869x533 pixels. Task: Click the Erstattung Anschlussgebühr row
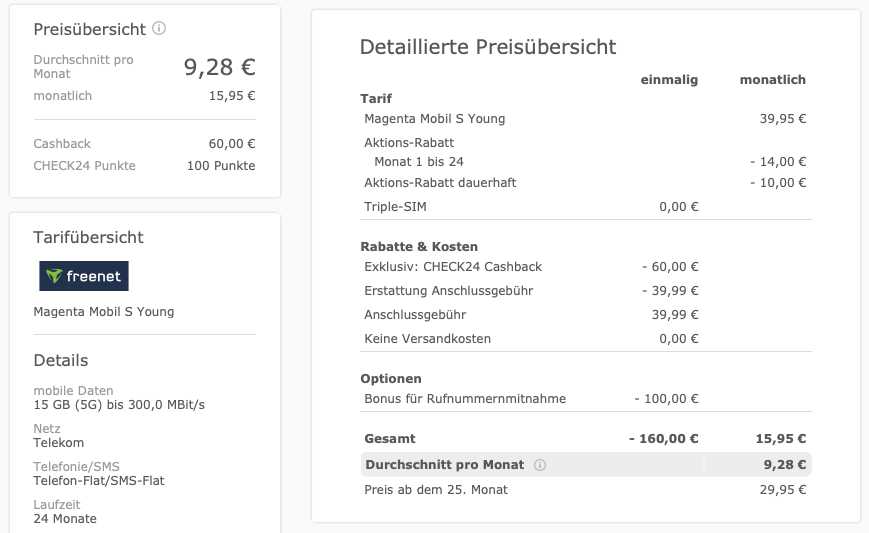click(x=585, y=290)
